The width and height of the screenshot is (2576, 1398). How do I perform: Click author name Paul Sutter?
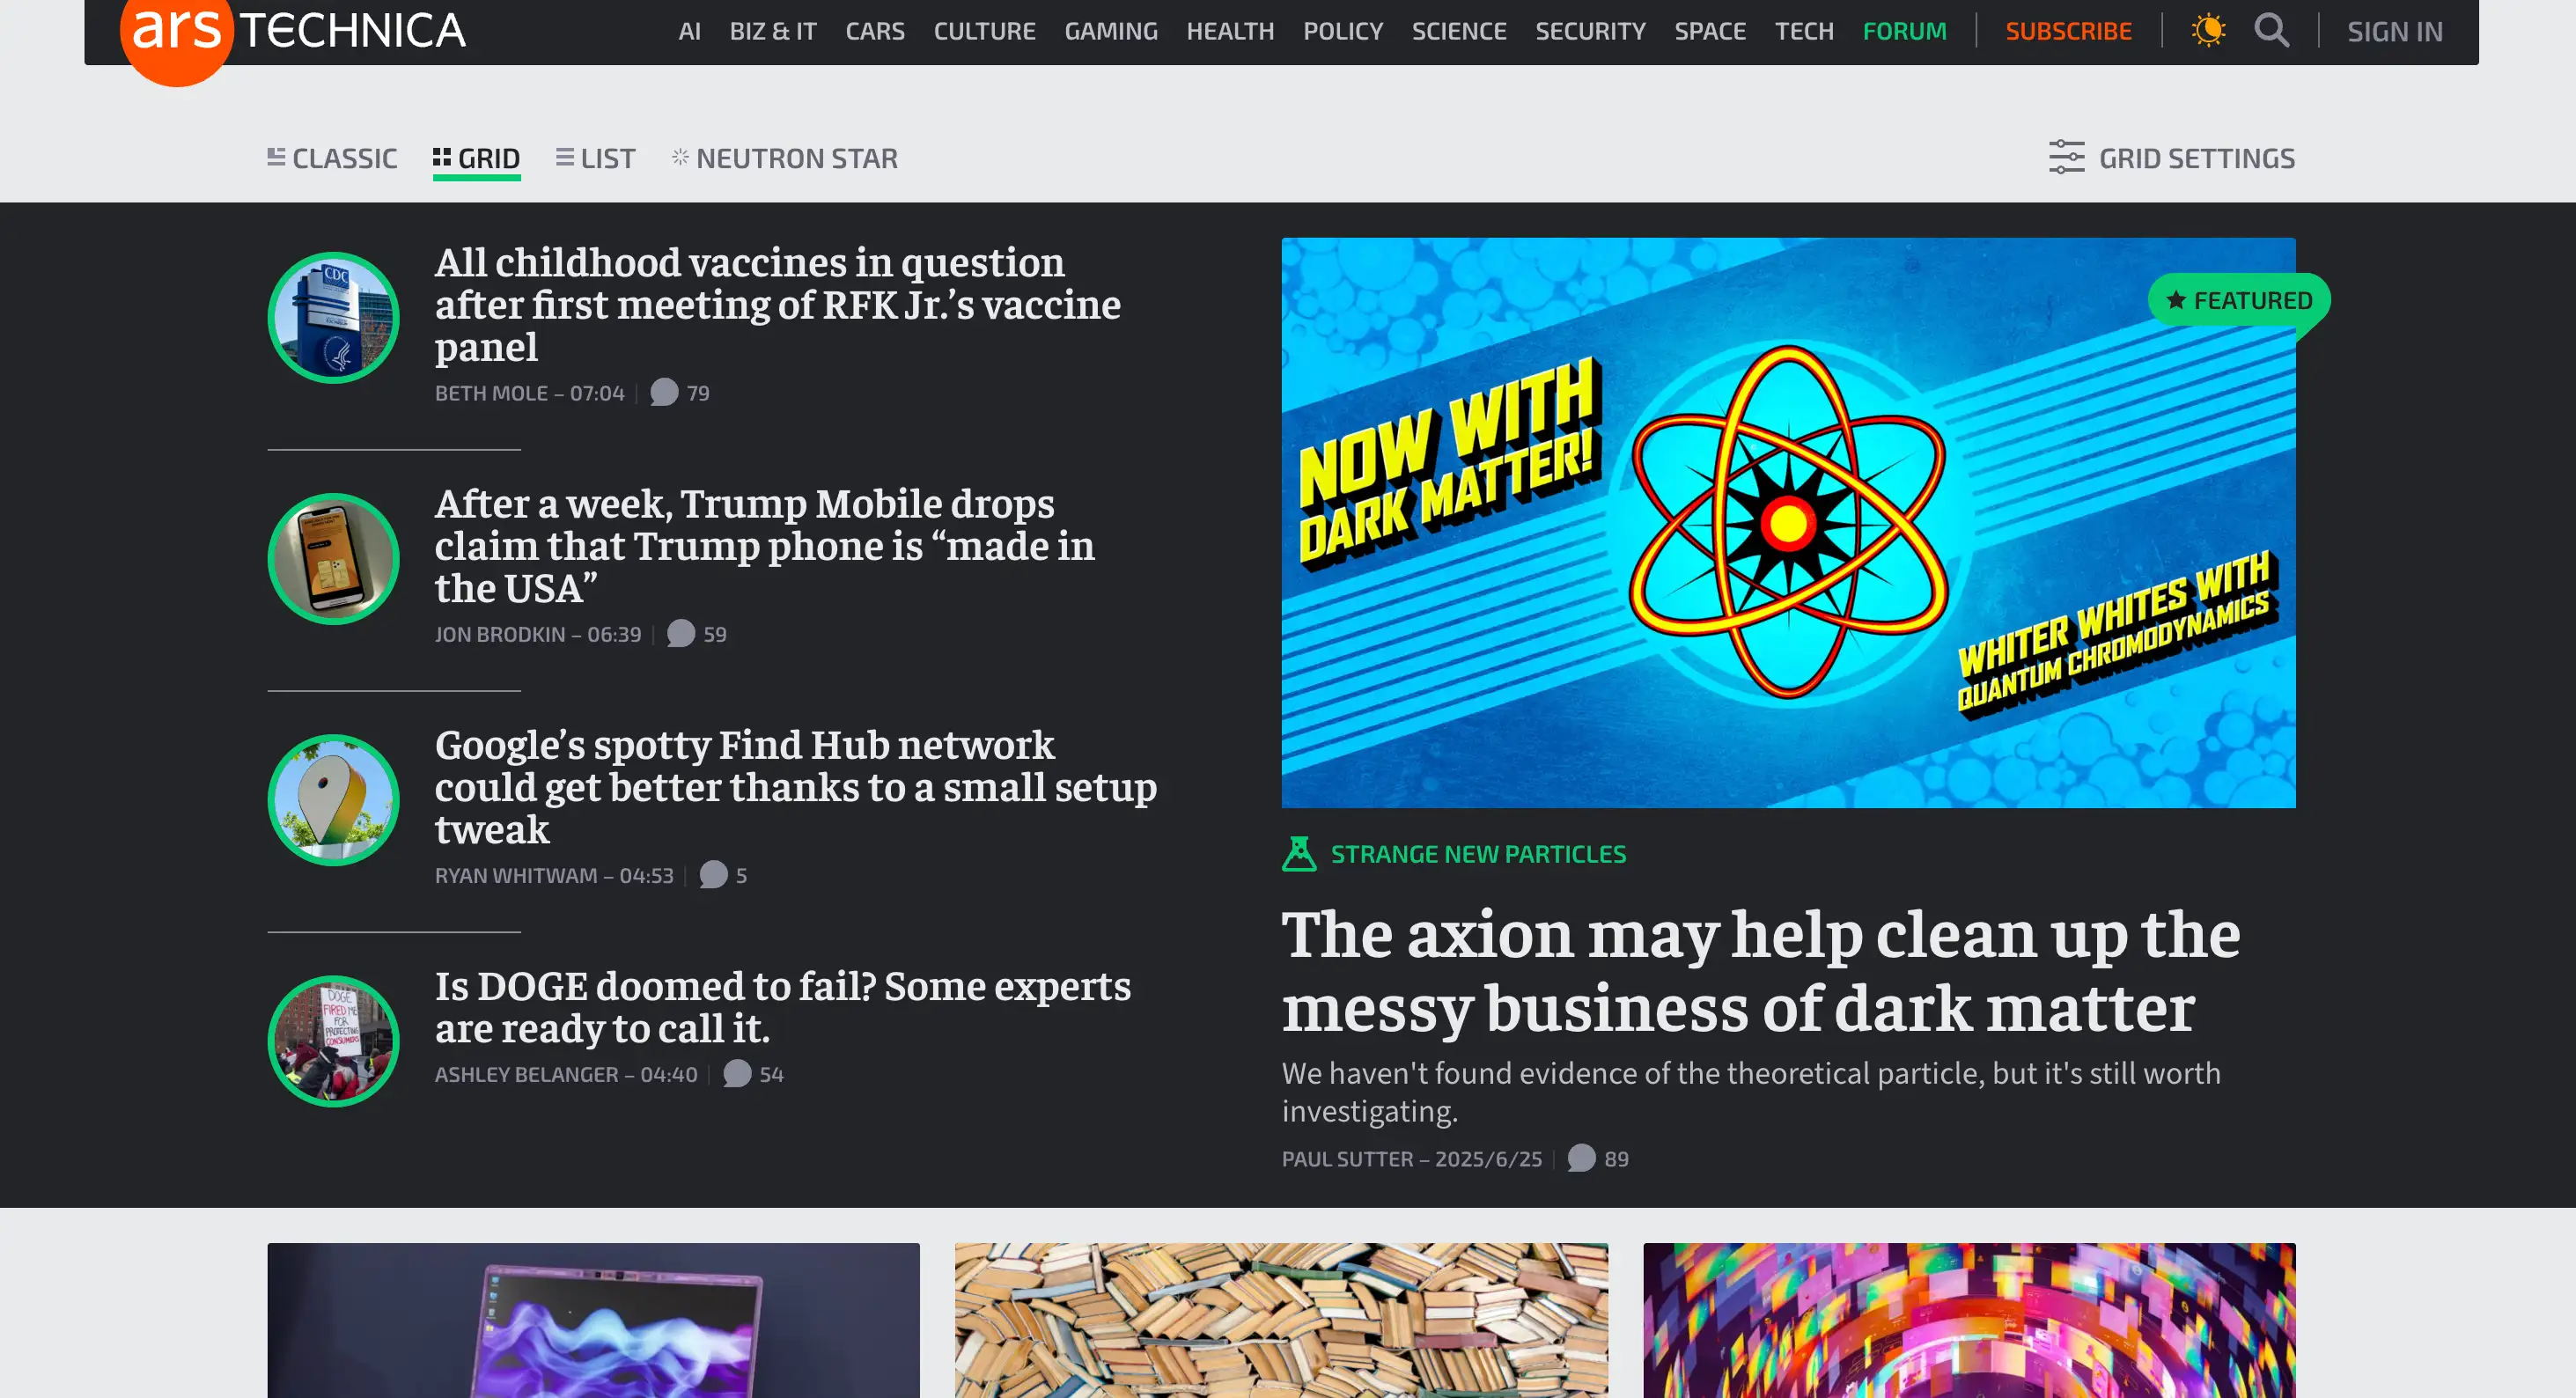click(1347, 1159)
